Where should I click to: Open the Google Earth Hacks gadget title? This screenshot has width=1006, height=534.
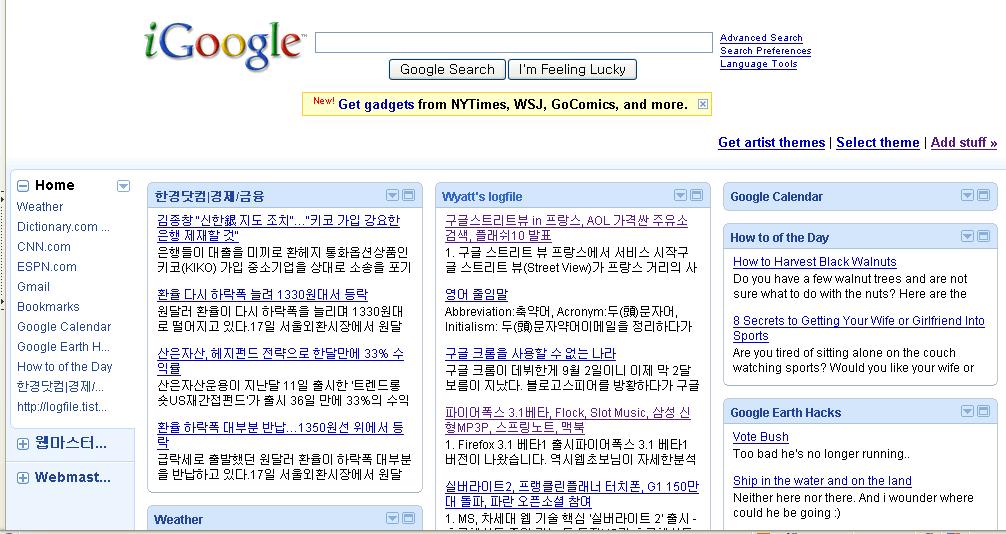click(x=785, y=413)
